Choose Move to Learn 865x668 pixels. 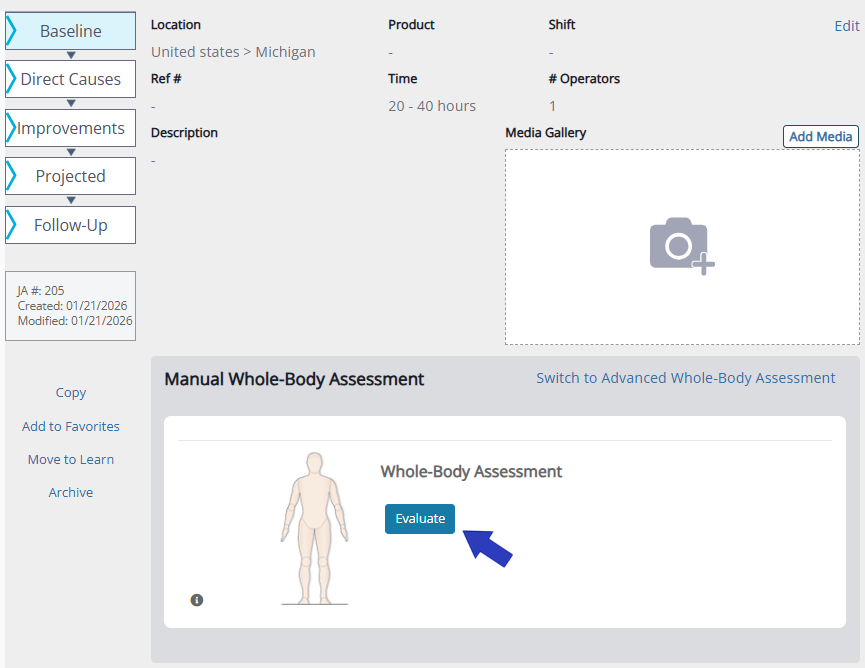pos(71,459)
